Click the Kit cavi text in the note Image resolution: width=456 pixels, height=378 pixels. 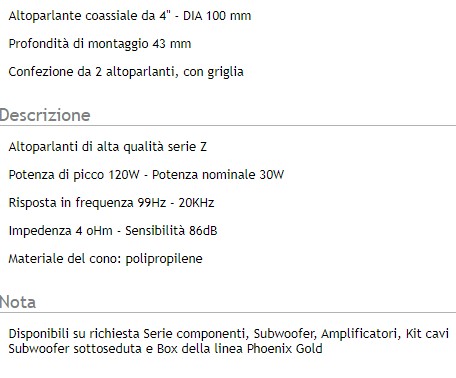point(427,333)
